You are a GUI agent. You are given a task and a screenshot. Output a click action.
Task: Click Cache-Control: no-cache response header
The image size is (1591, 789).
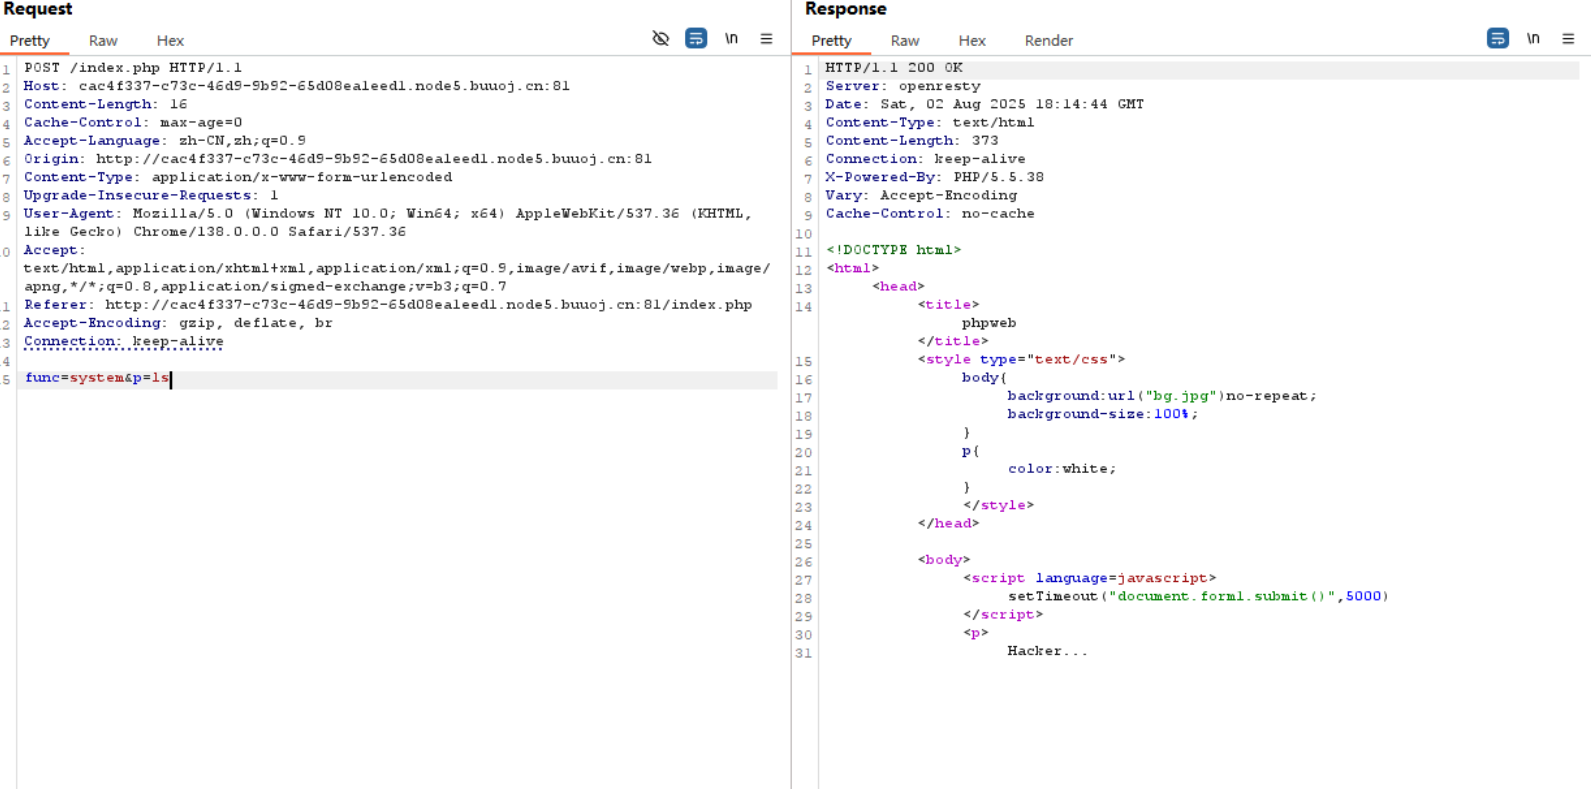(930, 213)
